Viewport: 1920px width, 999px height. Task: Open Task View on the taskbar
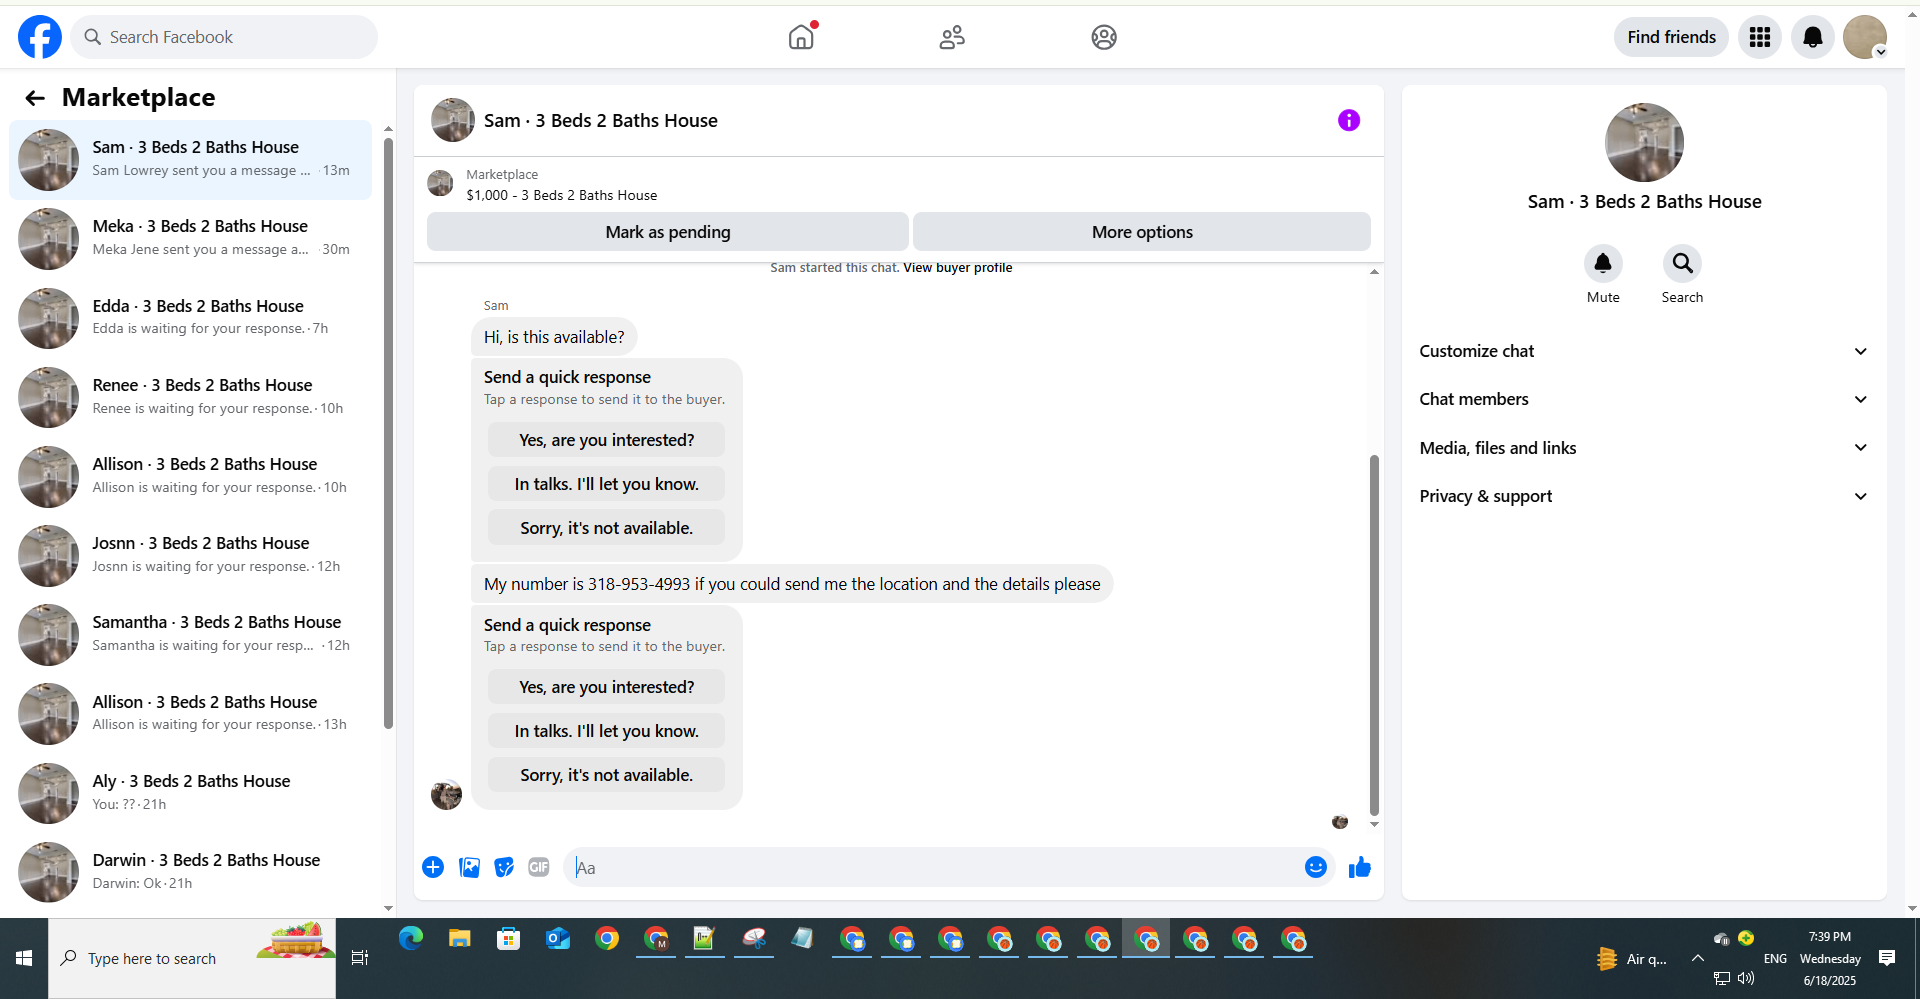[360, 958]
